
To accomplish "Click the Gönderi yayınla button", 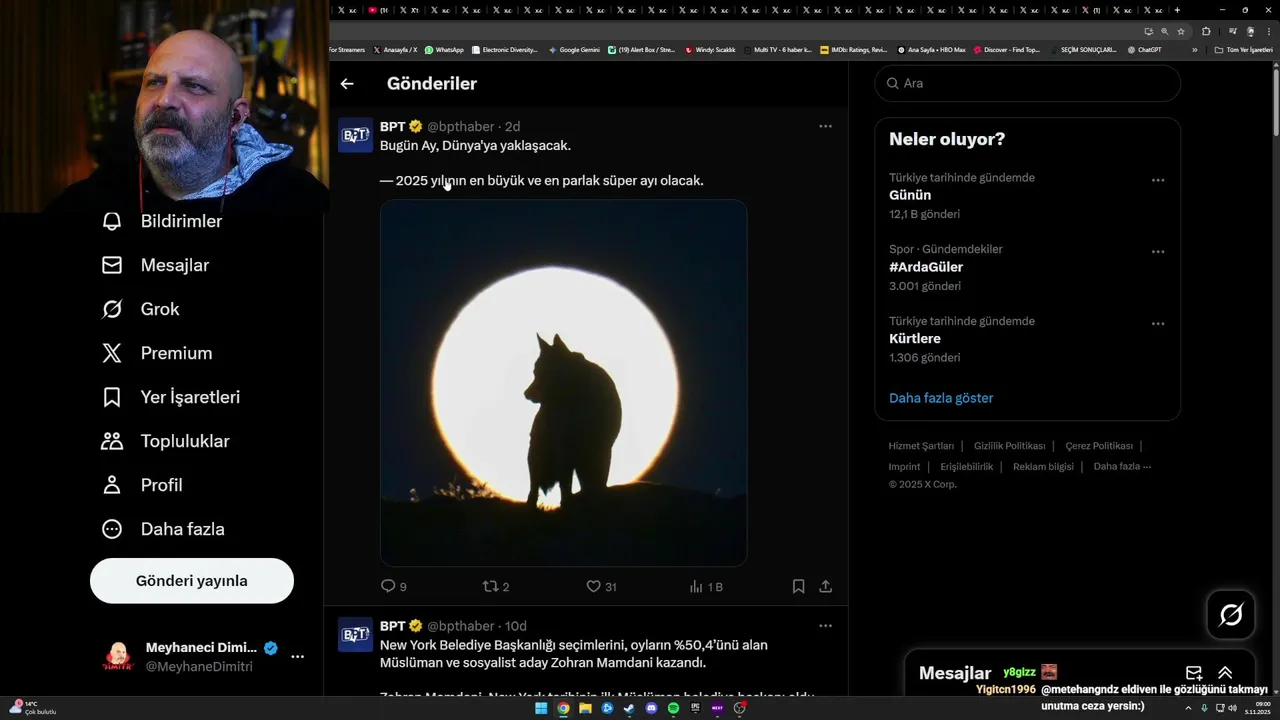I will click(x=192, y=581).
